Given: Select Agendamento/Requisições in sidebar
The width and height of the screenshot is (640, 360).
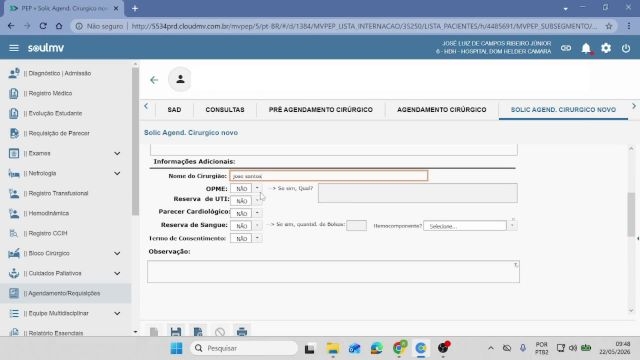Looking at the screenshot, I should pyautogui.click(x=66, y=293).
